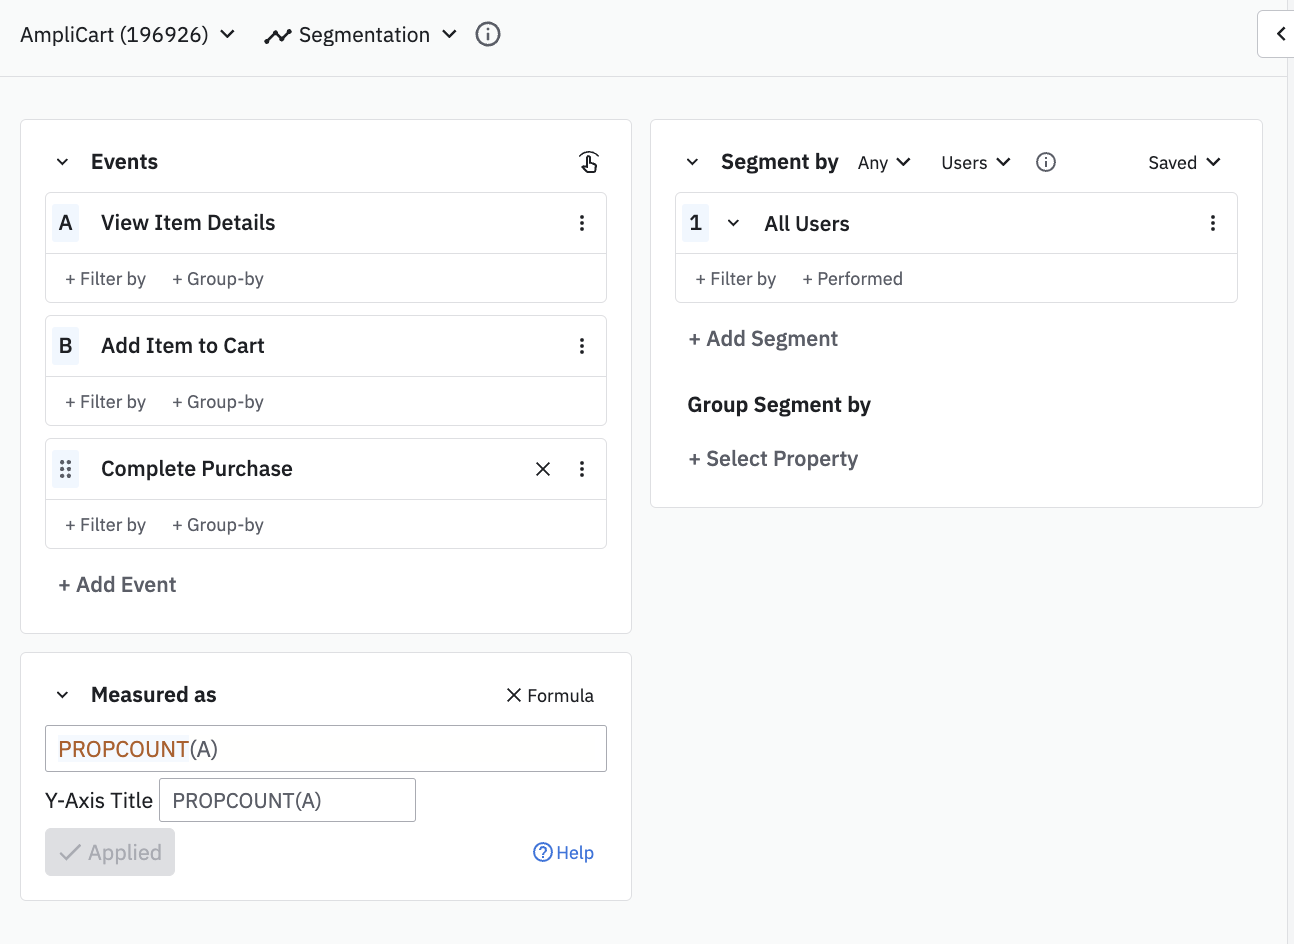Select the Add Item to Cart event name
1294x944 pixels.
(x=183, y=346)
